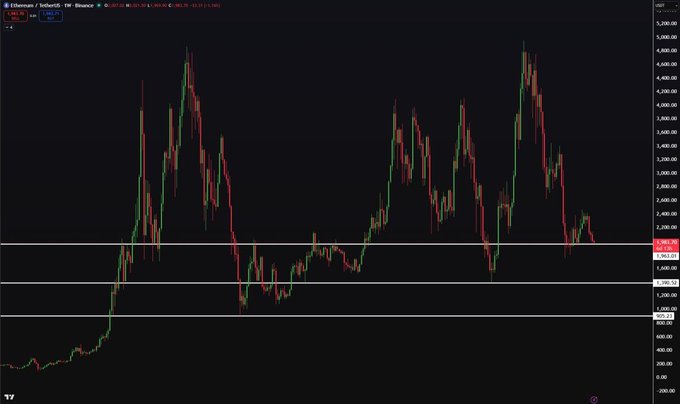Click the 1,390.52 price axis label
The width and height of the screenshot is (680, 404).
point(666,283)
